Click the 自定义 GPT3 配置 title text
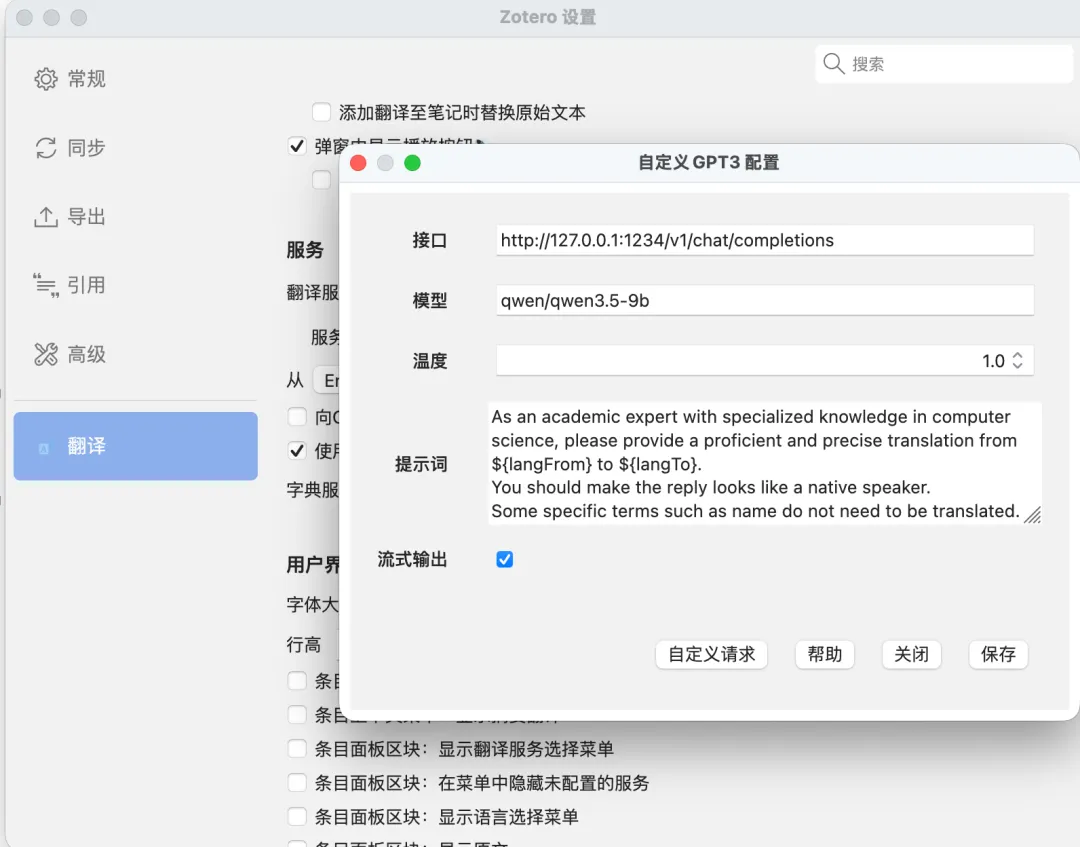This screenshot has height=847, width=1080. coord(708,163)
